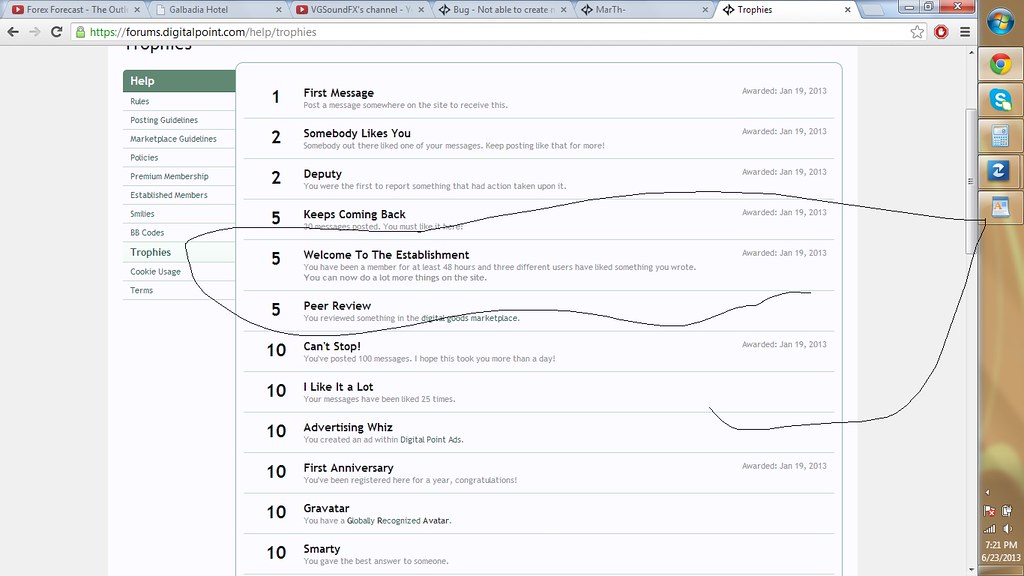Open Cookie Usage sidebar link

coord(155,272)
